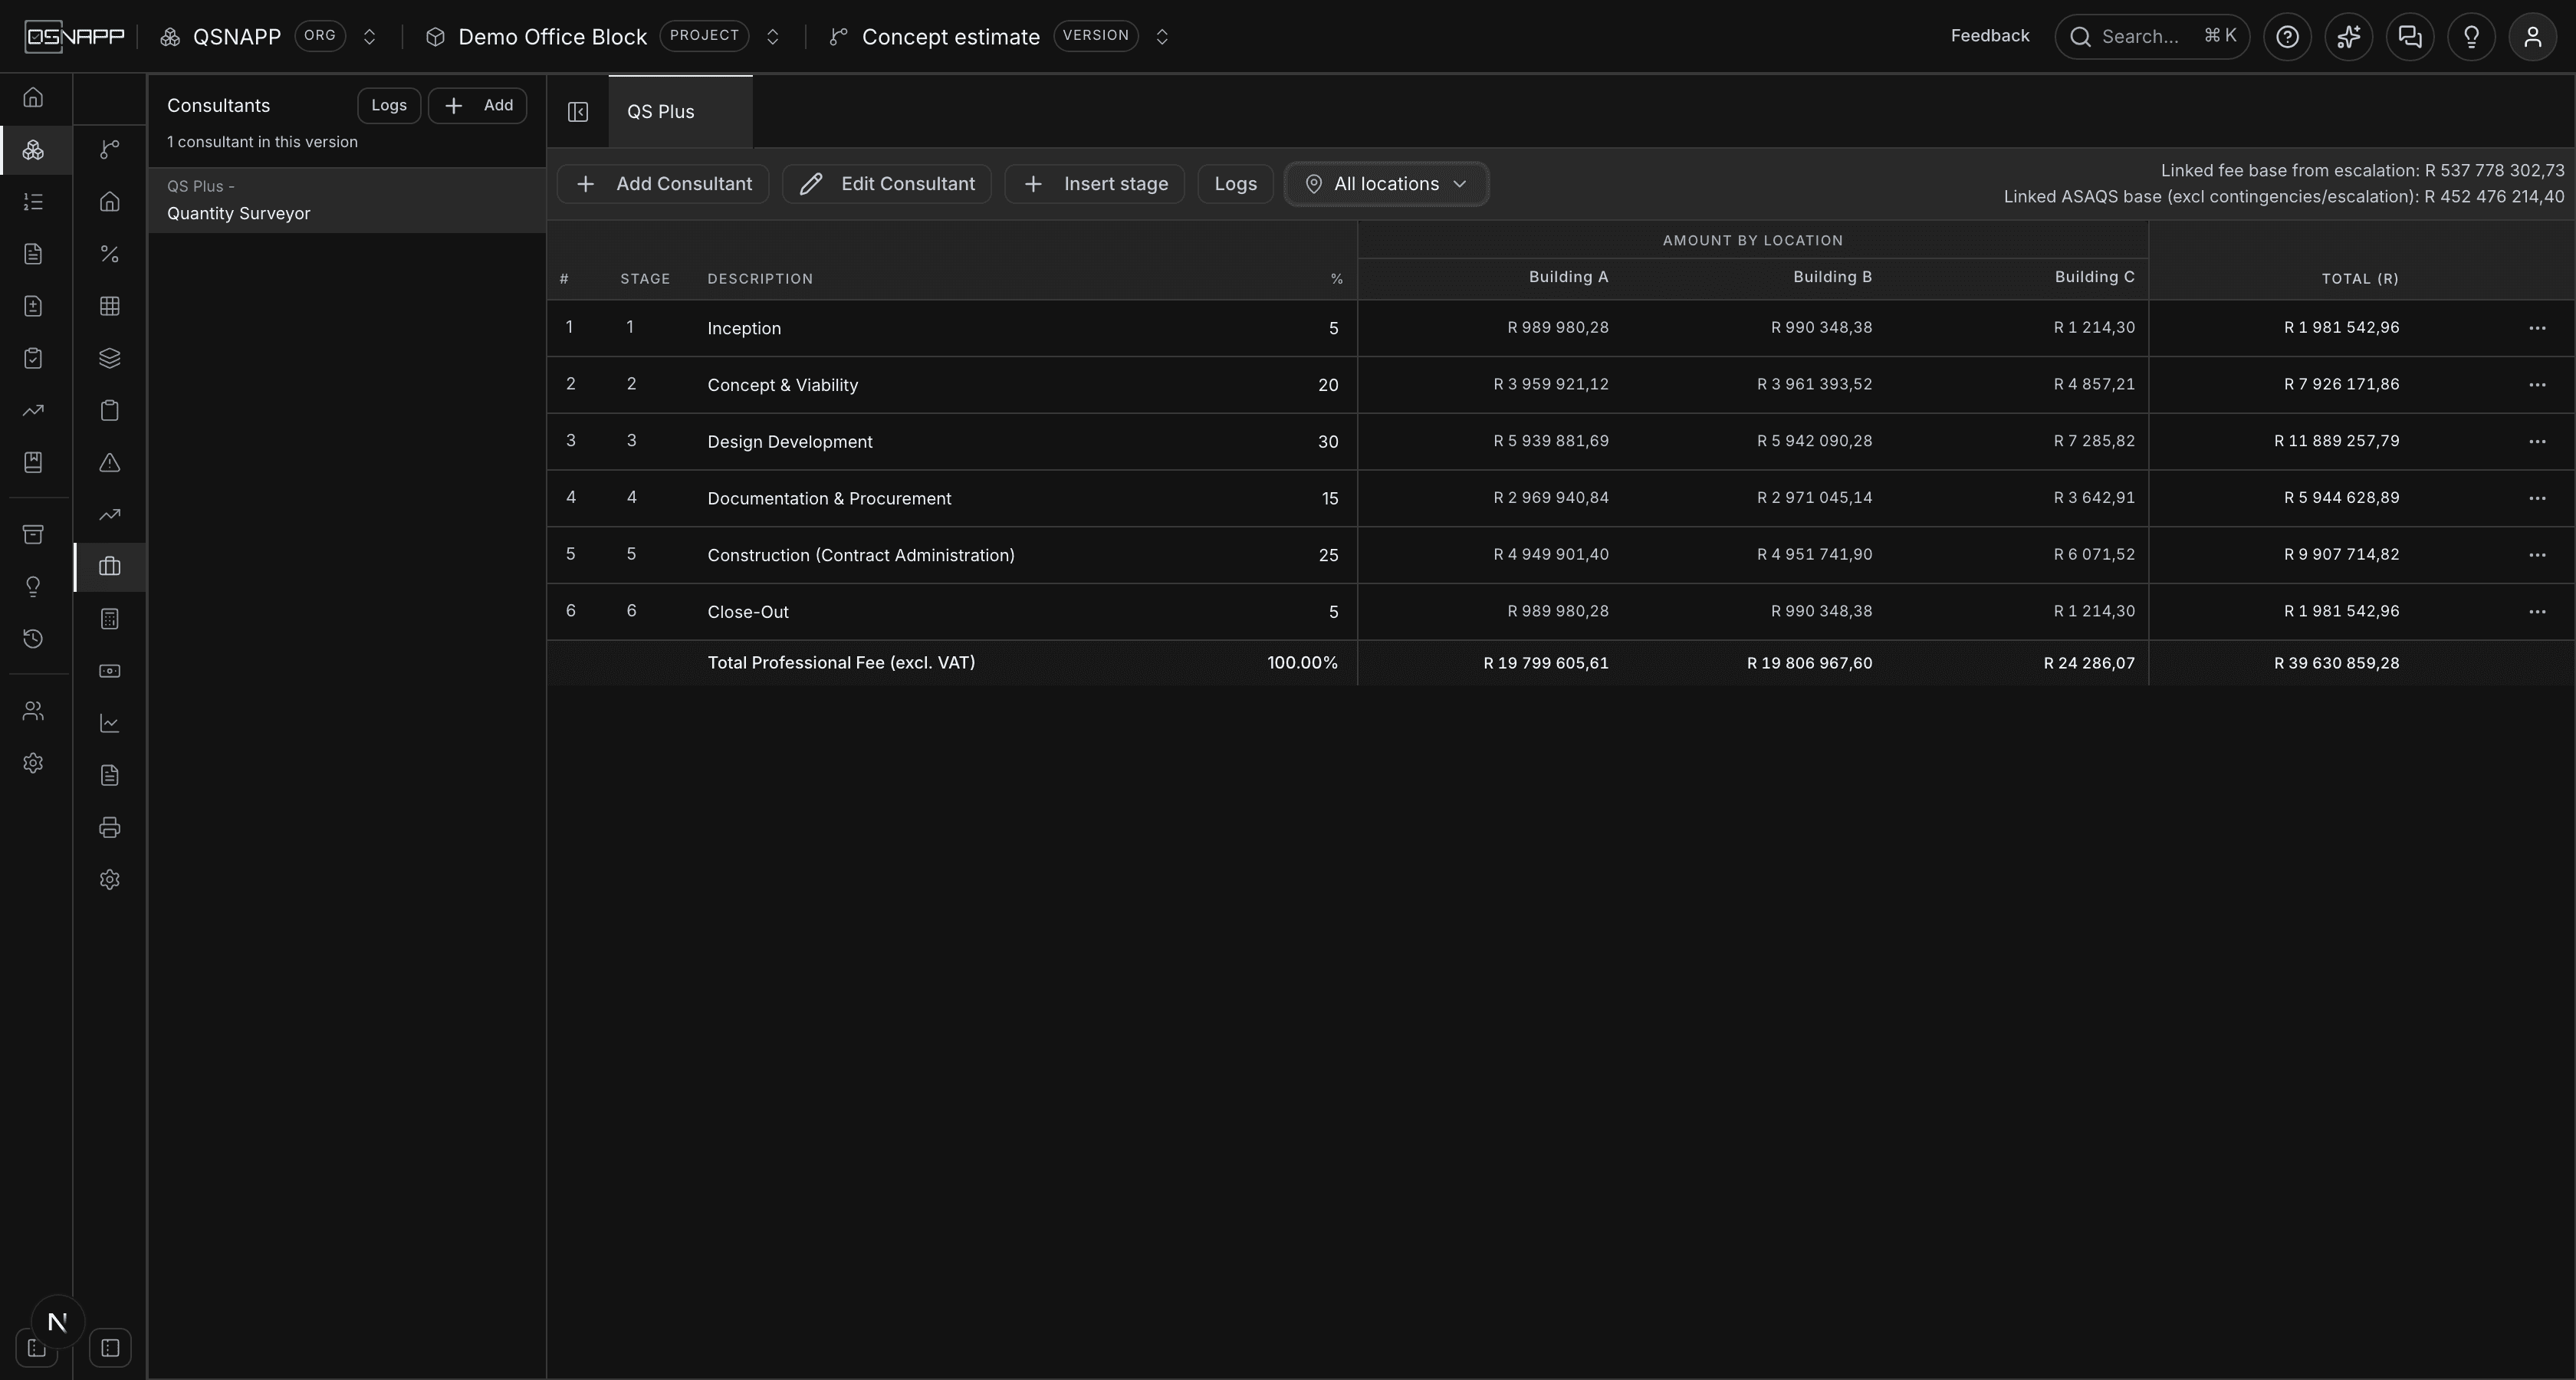Open the percent icon in the second sidebar
Image resolution: width=2576 pixels, height=1380 pixels.
coord(110,254)
